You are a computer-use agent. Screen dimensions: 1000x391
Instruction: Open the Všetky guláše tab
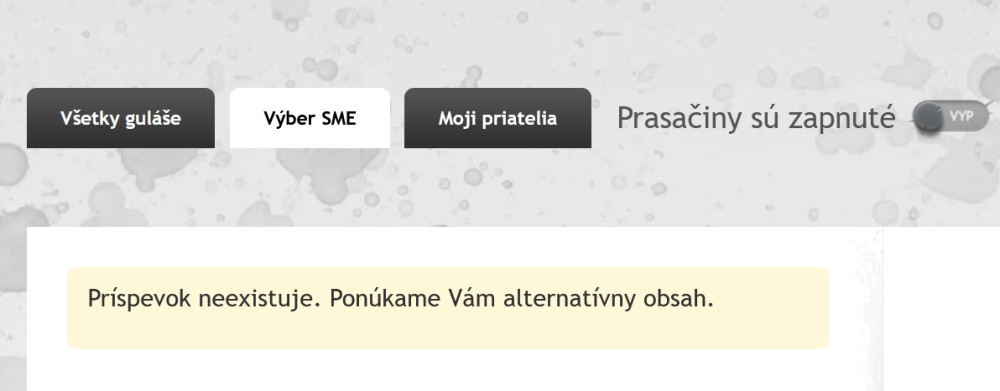point(121,118)
